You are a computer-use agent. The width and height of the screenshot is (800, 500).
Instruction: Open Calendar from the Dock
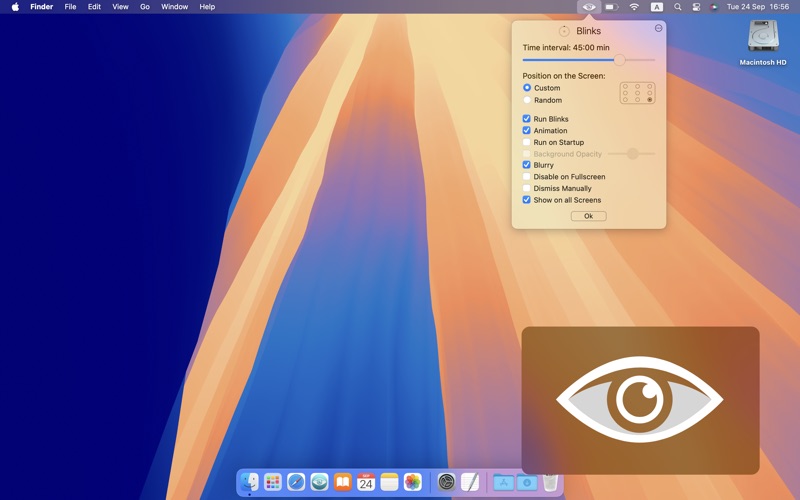[366, 482]
